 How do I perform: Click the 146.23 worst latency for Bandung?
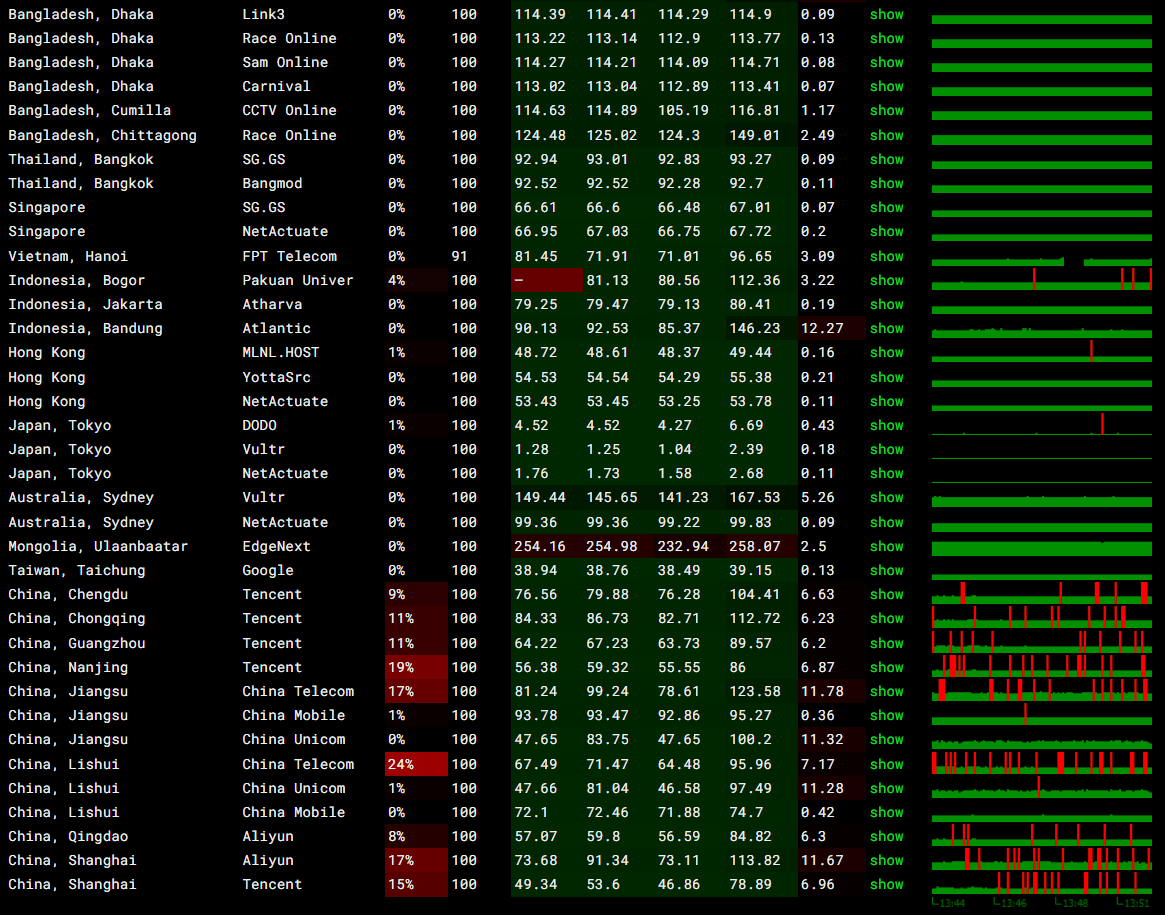click(755, 328)
